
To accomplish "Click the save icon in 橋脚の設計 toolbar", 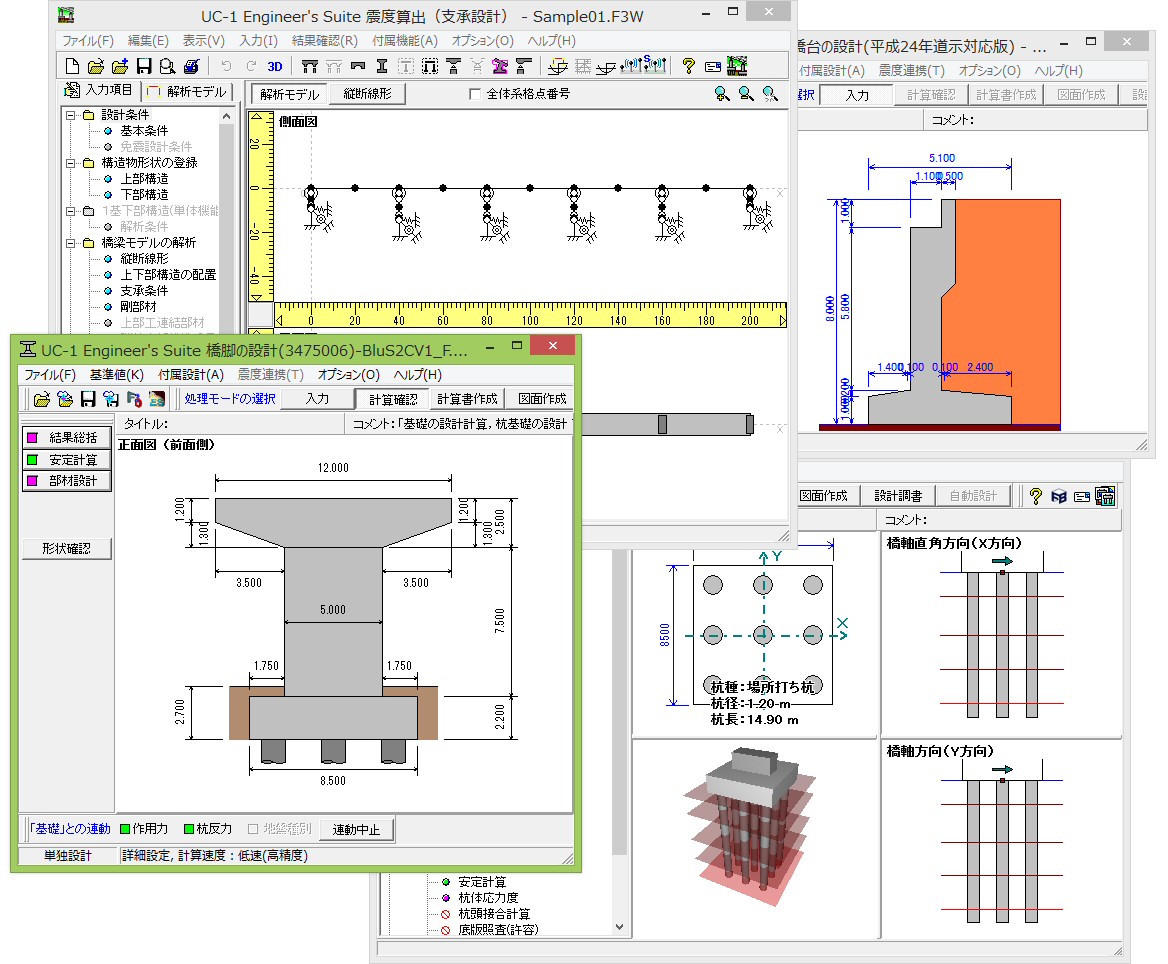I will (x=88, y=399).
